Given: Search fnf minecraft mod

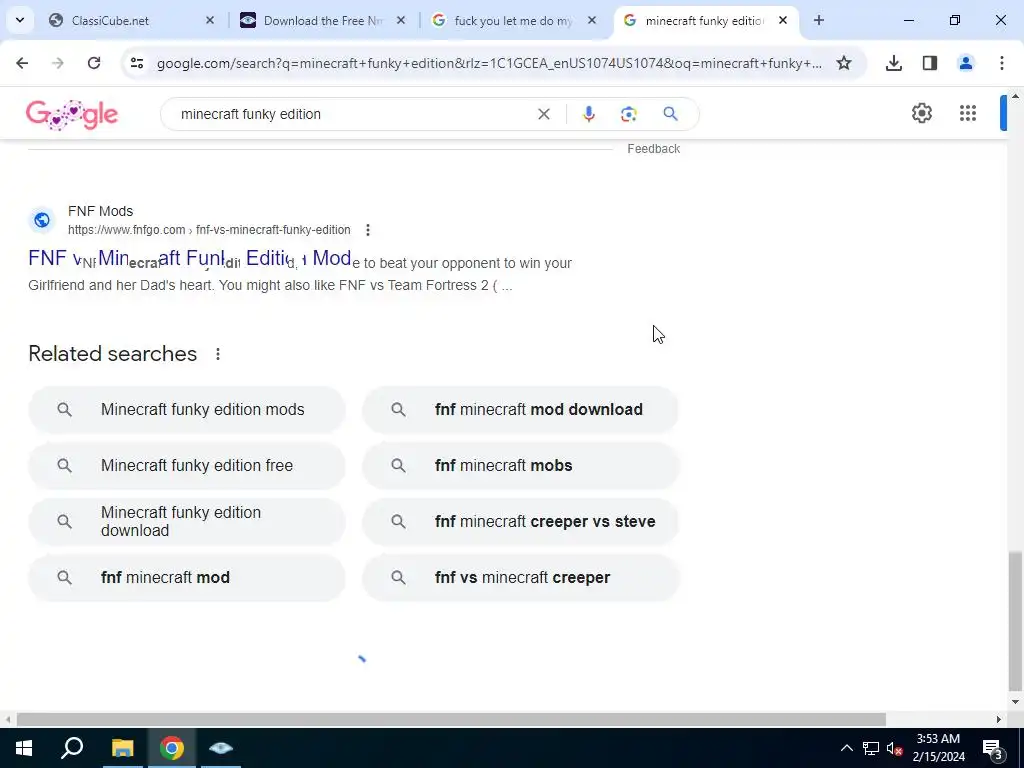Looking at the screenshot, I should click(187, 578).
